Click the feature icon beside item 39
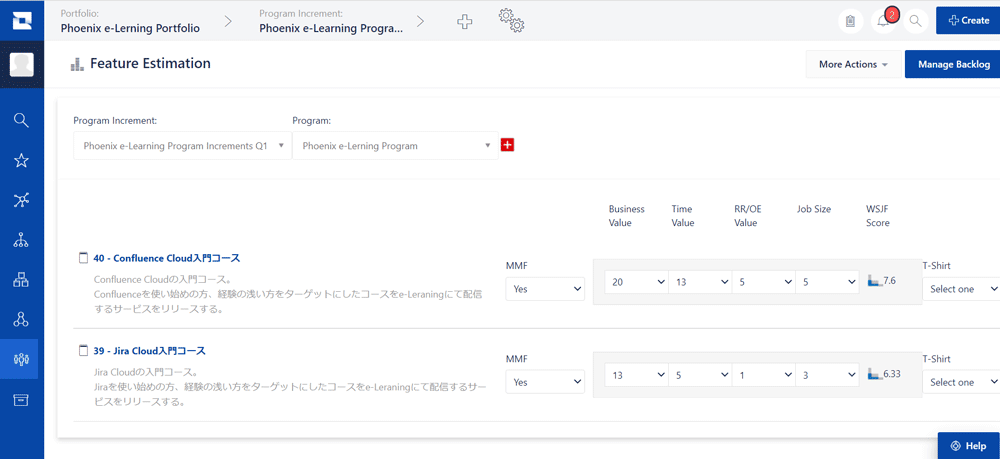This screenshot has width=1000, height=459. [x=82, y=351]
